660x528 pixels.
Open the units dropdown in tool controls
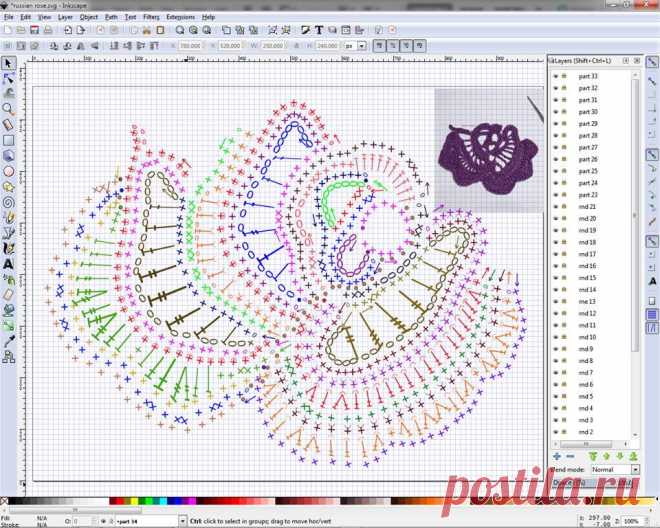click(x=350, y=45)
